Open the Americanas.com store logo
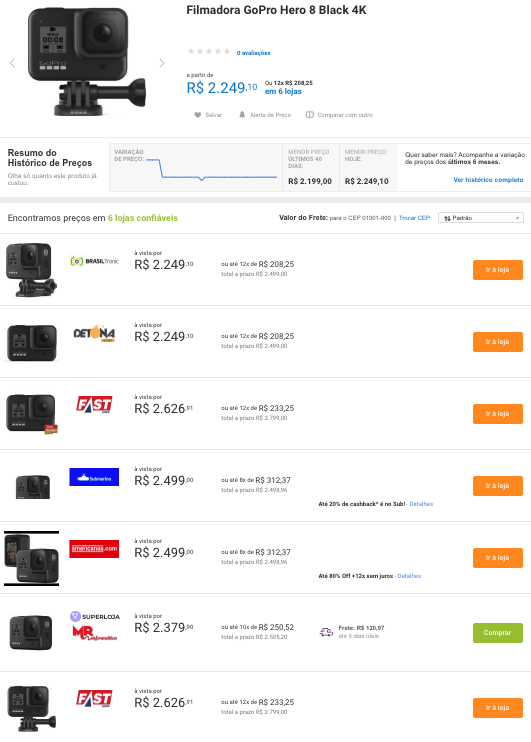Image resolution: width=531 pixels, height=742 pixels. [94, 549]
